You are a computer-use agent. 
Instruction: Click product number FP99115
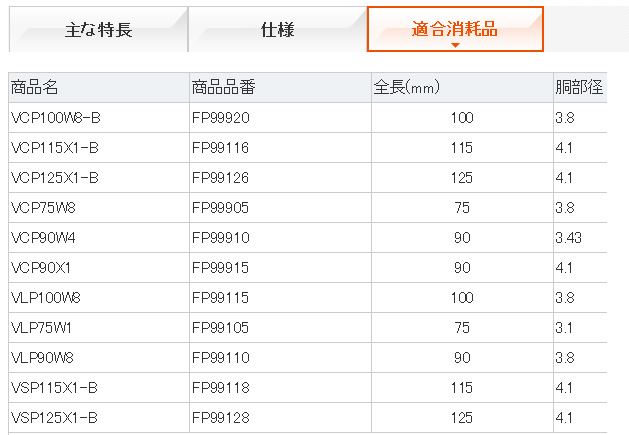[x=220, y=298]
